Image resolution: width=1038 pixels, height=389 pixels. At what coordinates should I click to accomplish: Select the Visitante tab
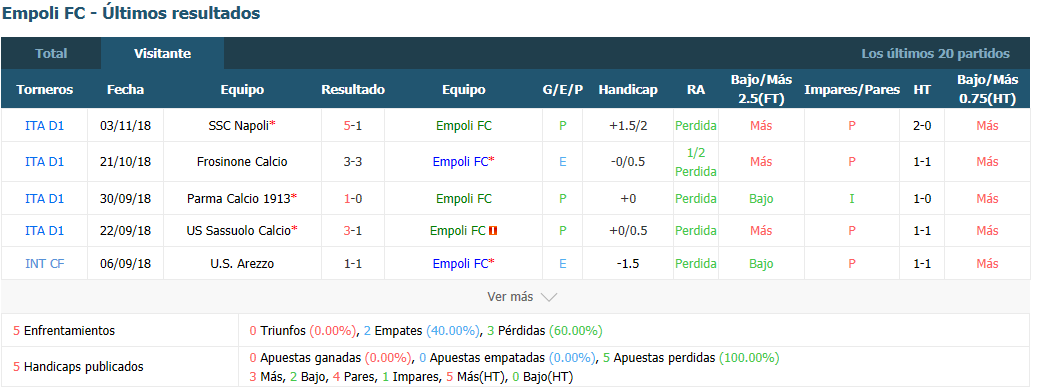tap(162, 54)
